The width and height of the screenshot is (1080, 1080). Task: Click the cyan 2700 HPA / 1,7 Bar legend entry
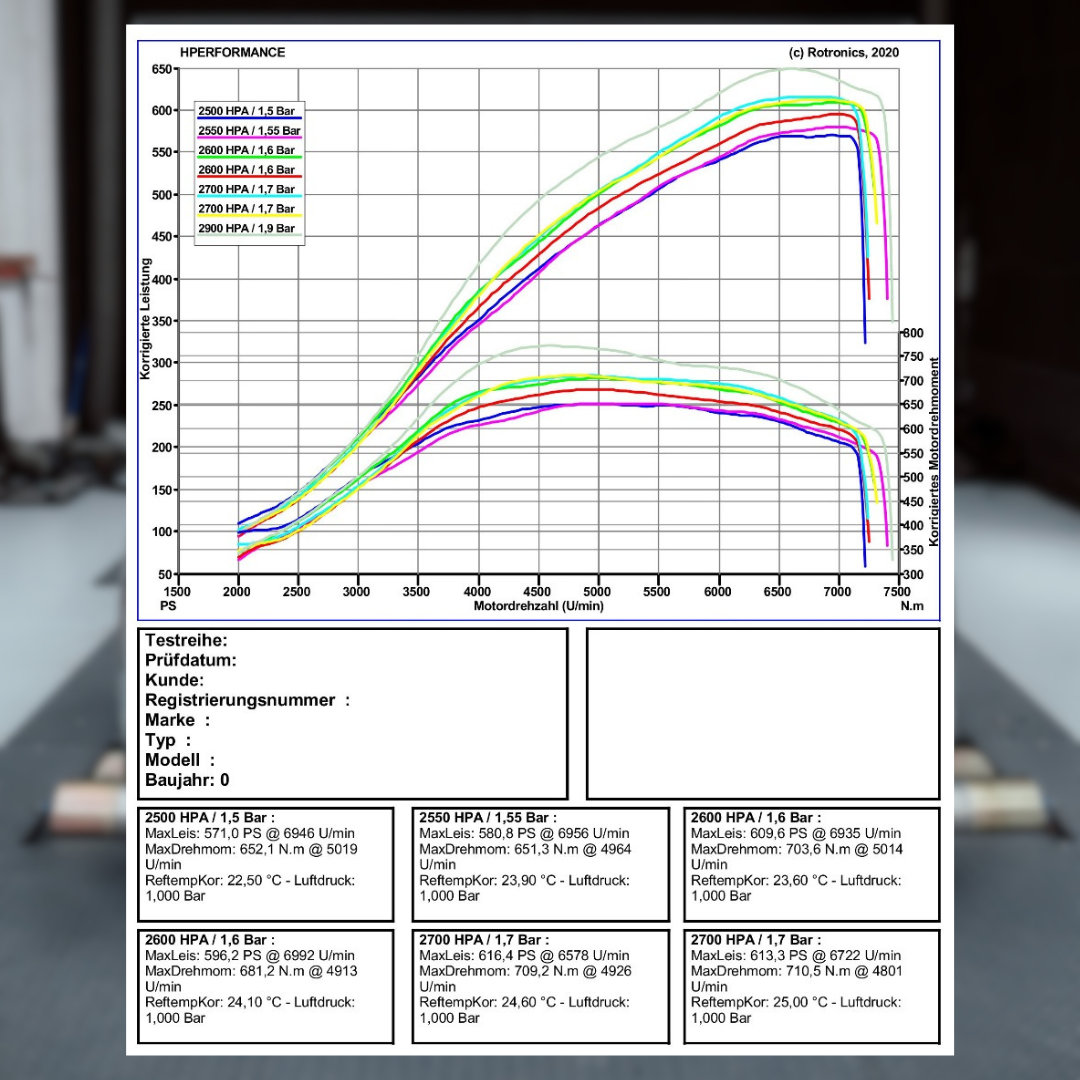coord(249,189)
